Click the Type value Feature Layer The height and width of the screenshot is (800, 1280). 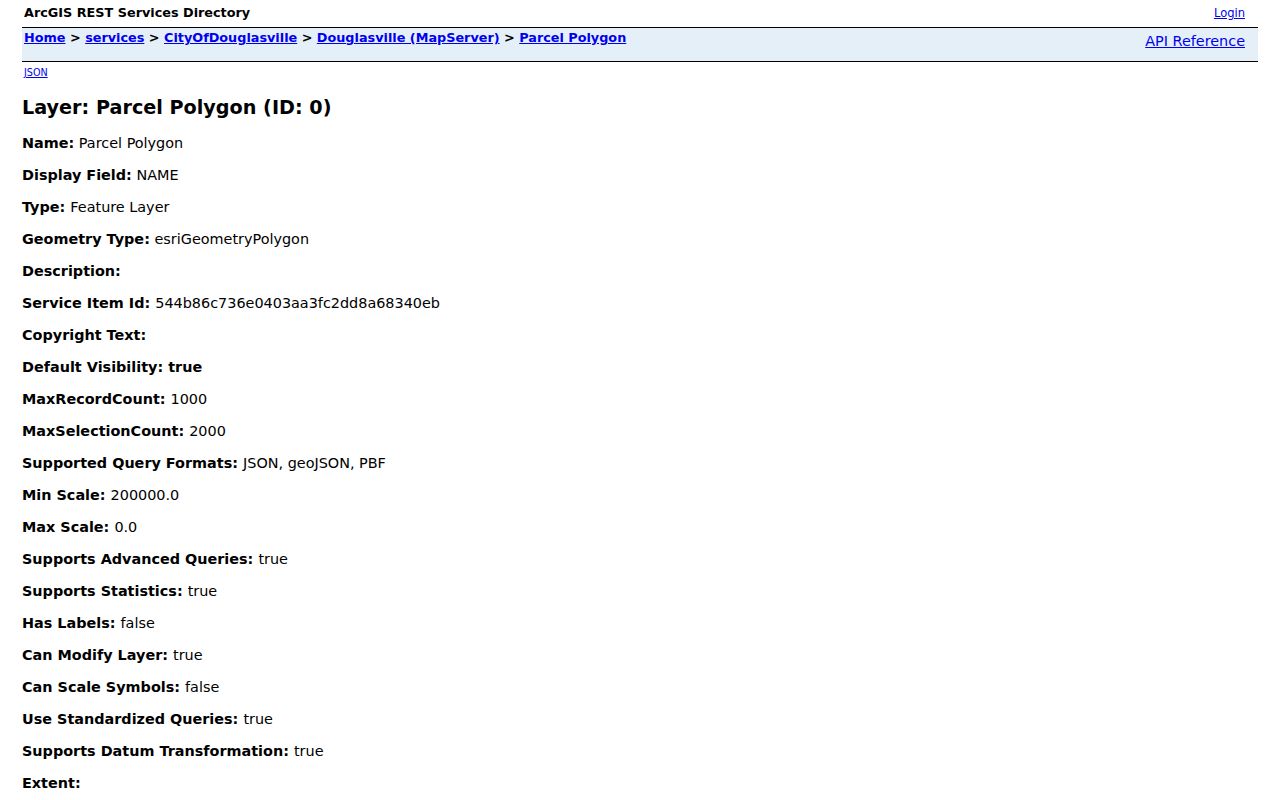tap(120, 207)
